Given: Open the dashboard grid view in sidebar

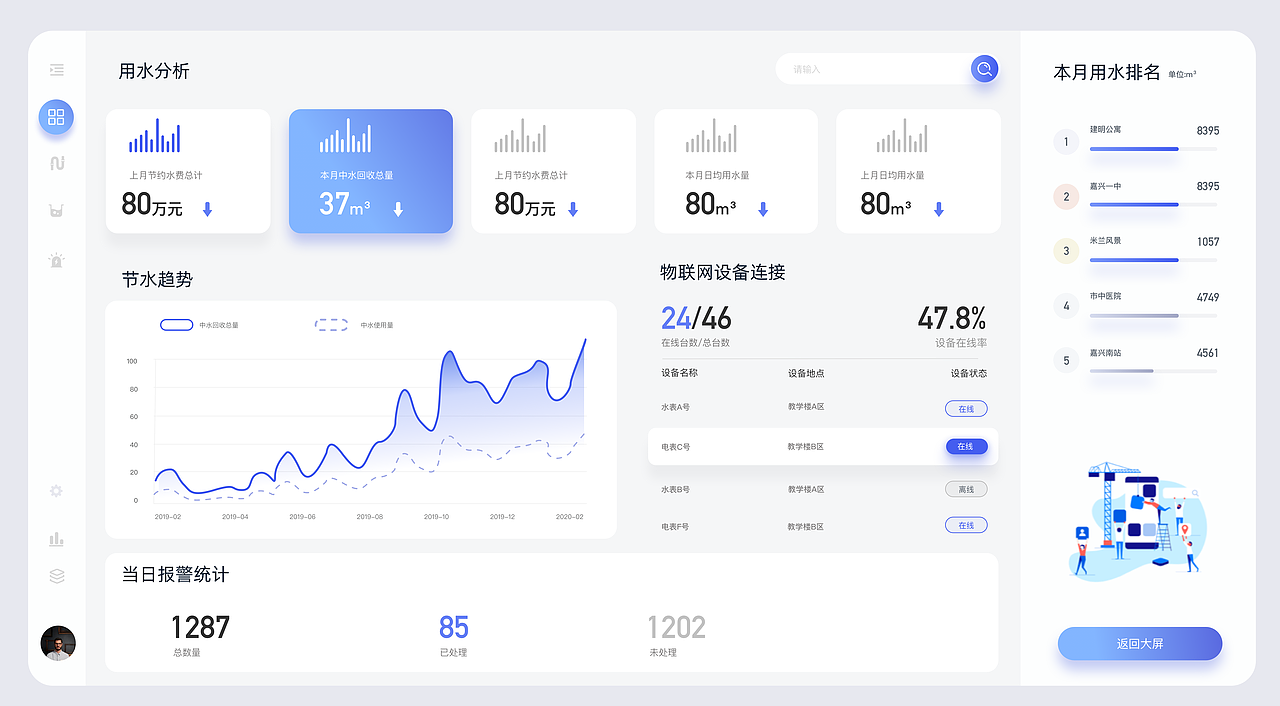Looking at the screenshot, I should click(56, 117).
